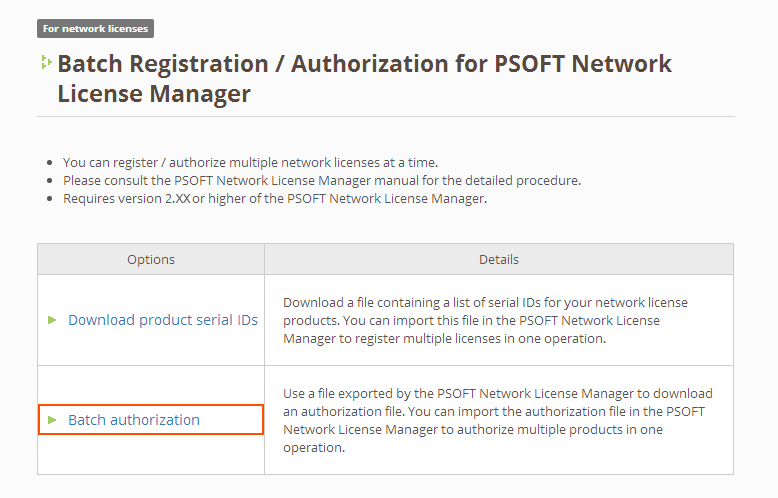This screenshot has height=498, width=778.
Task: Click bullet marker of the version requirement note
Action: 50,199
